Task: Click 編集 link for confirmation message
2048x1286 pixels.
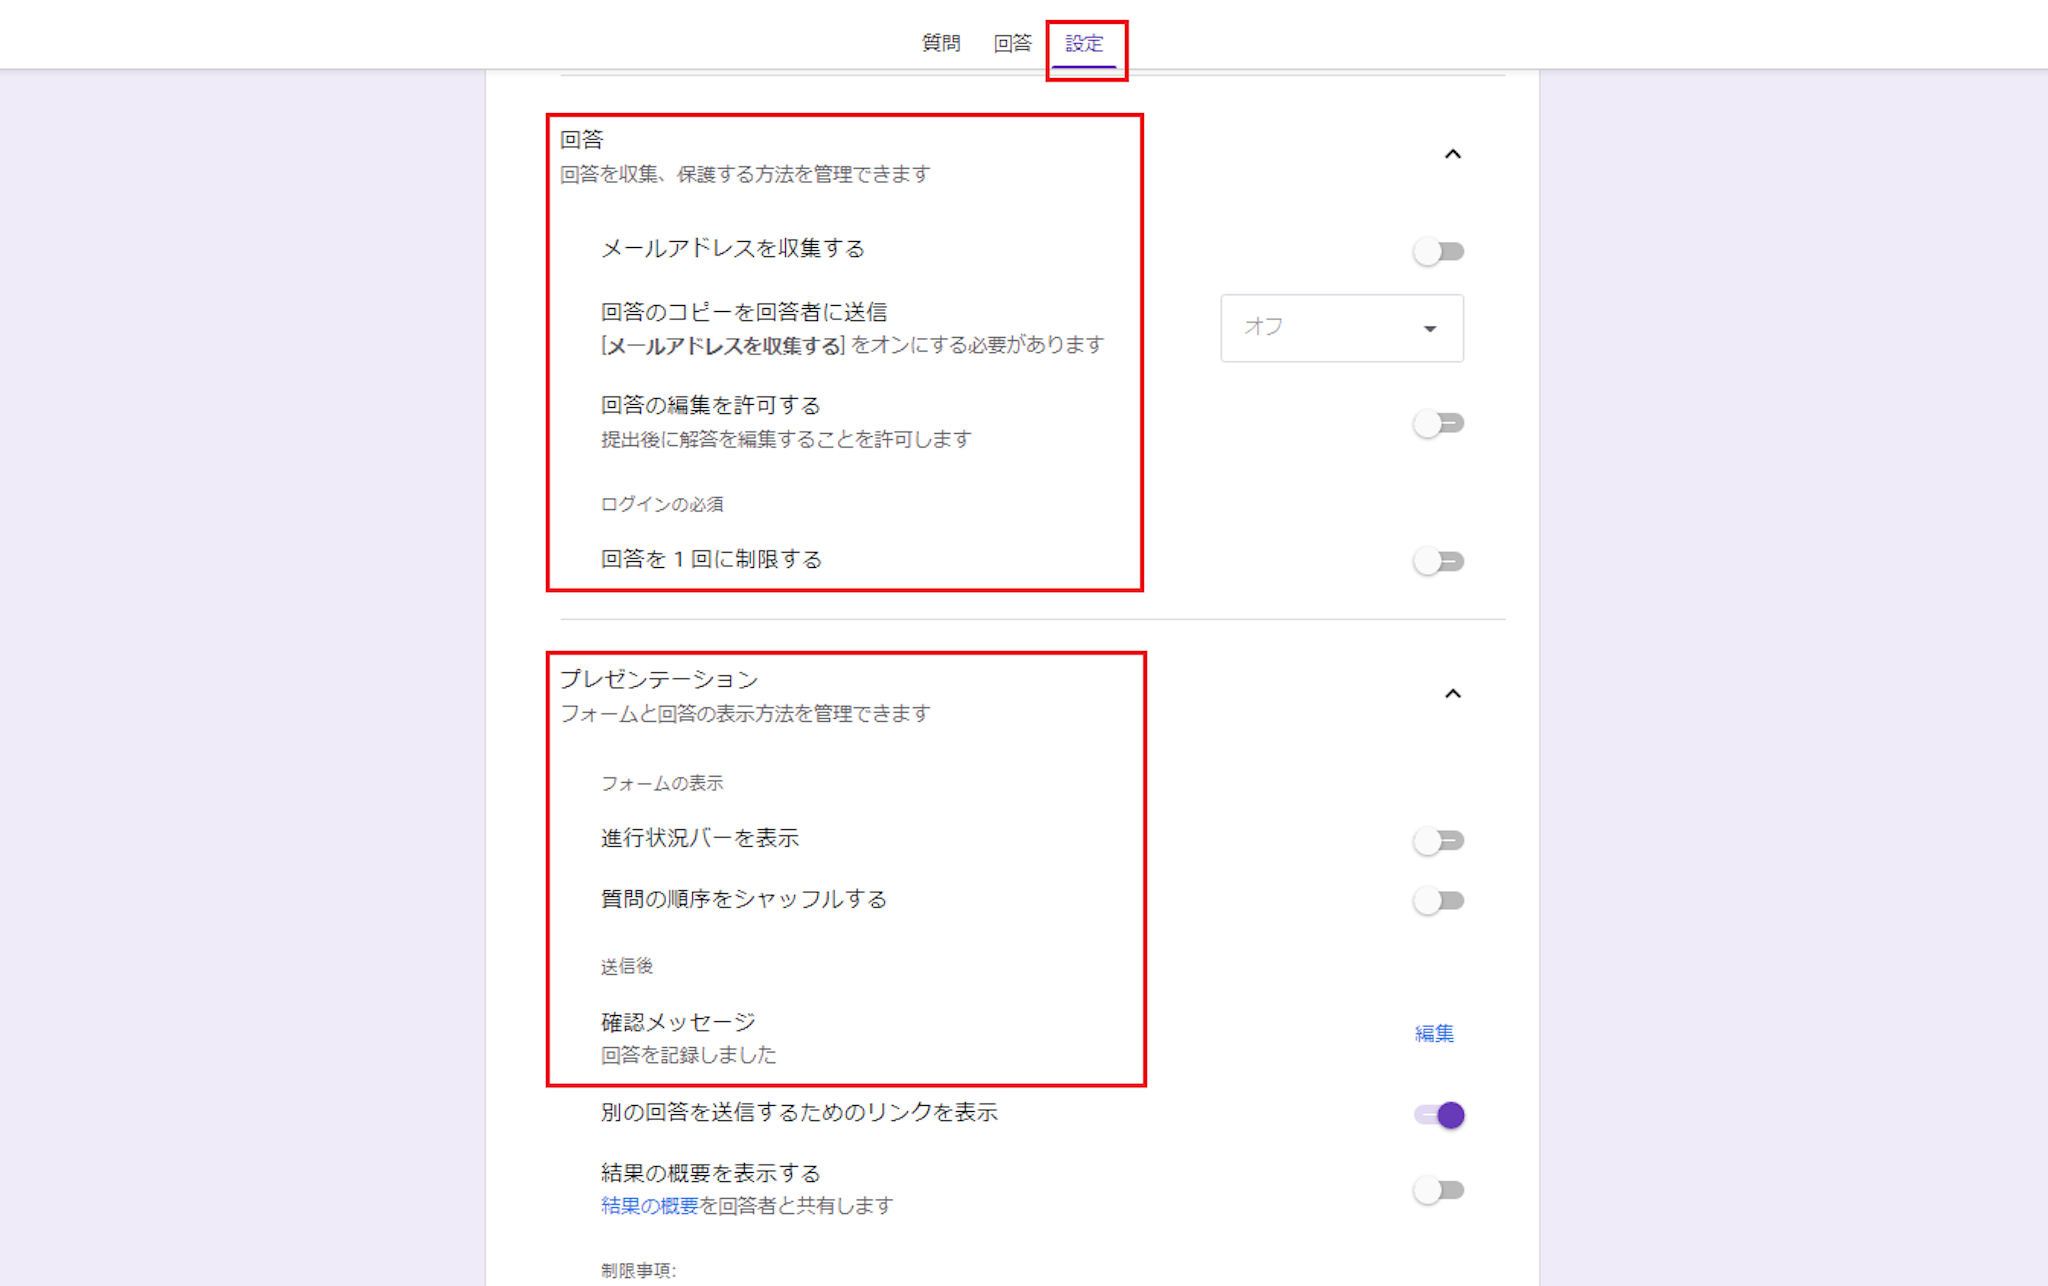Action: [1433, 1033]
